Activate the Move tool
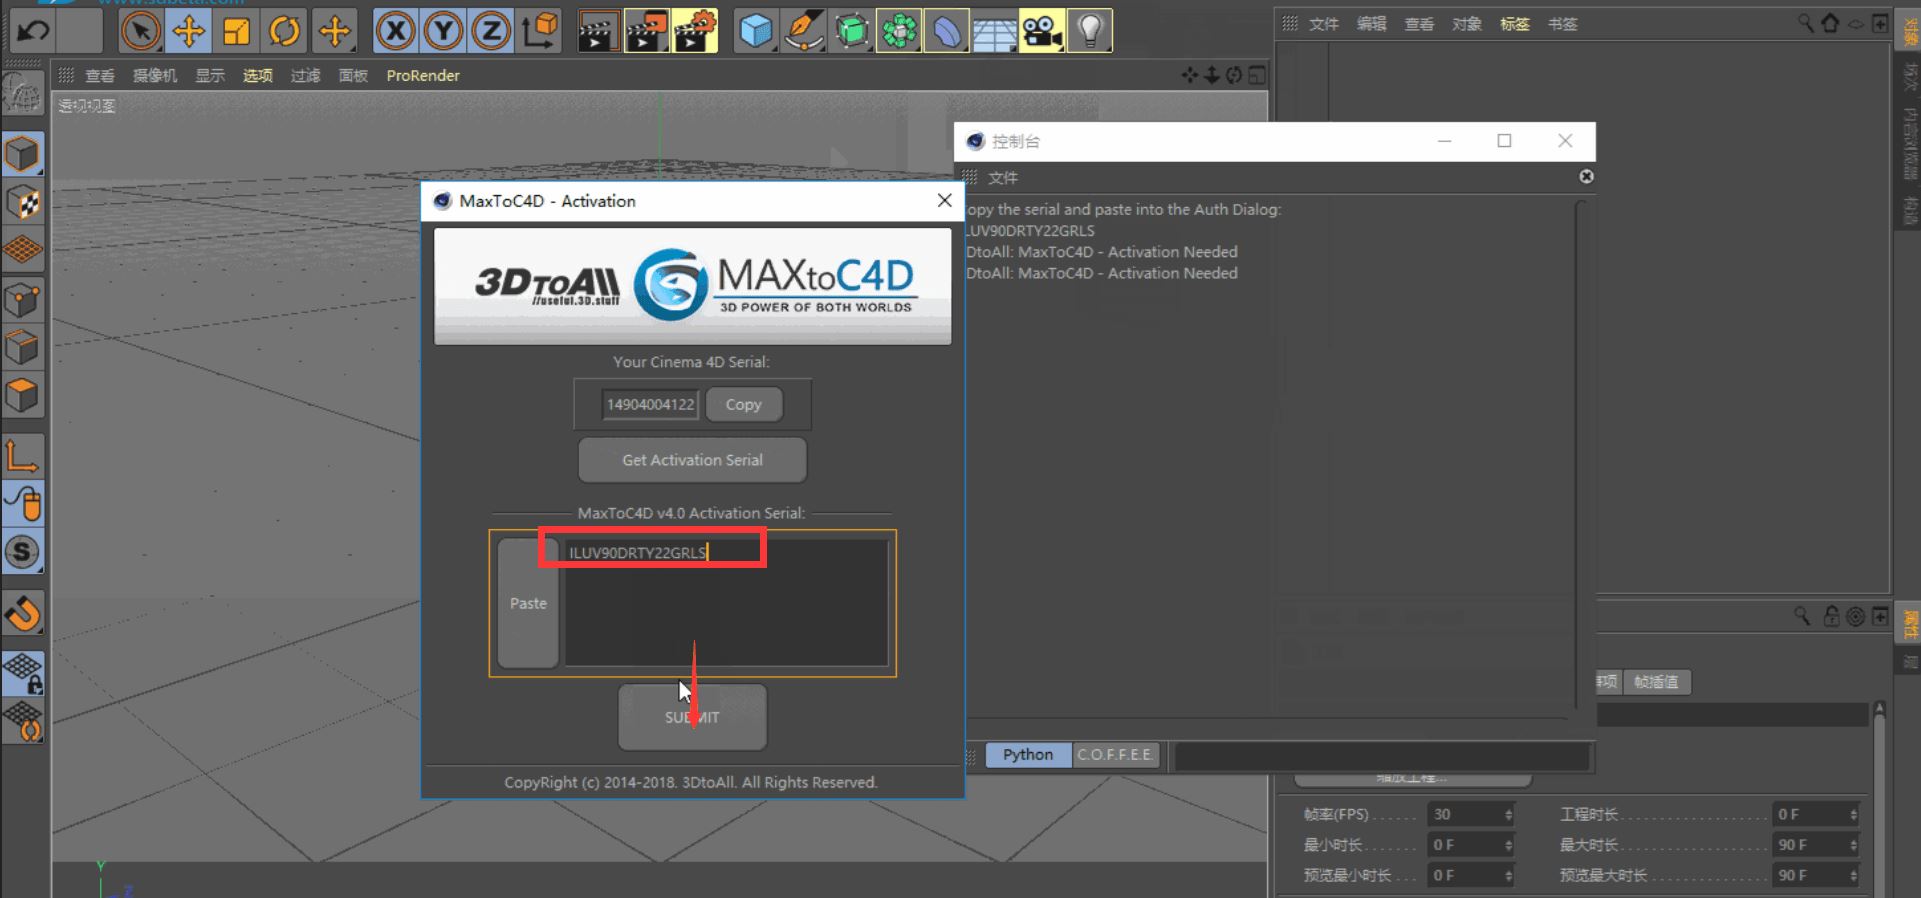The height and width of the screenshot is (898, 1921). [x=188, y=31]
